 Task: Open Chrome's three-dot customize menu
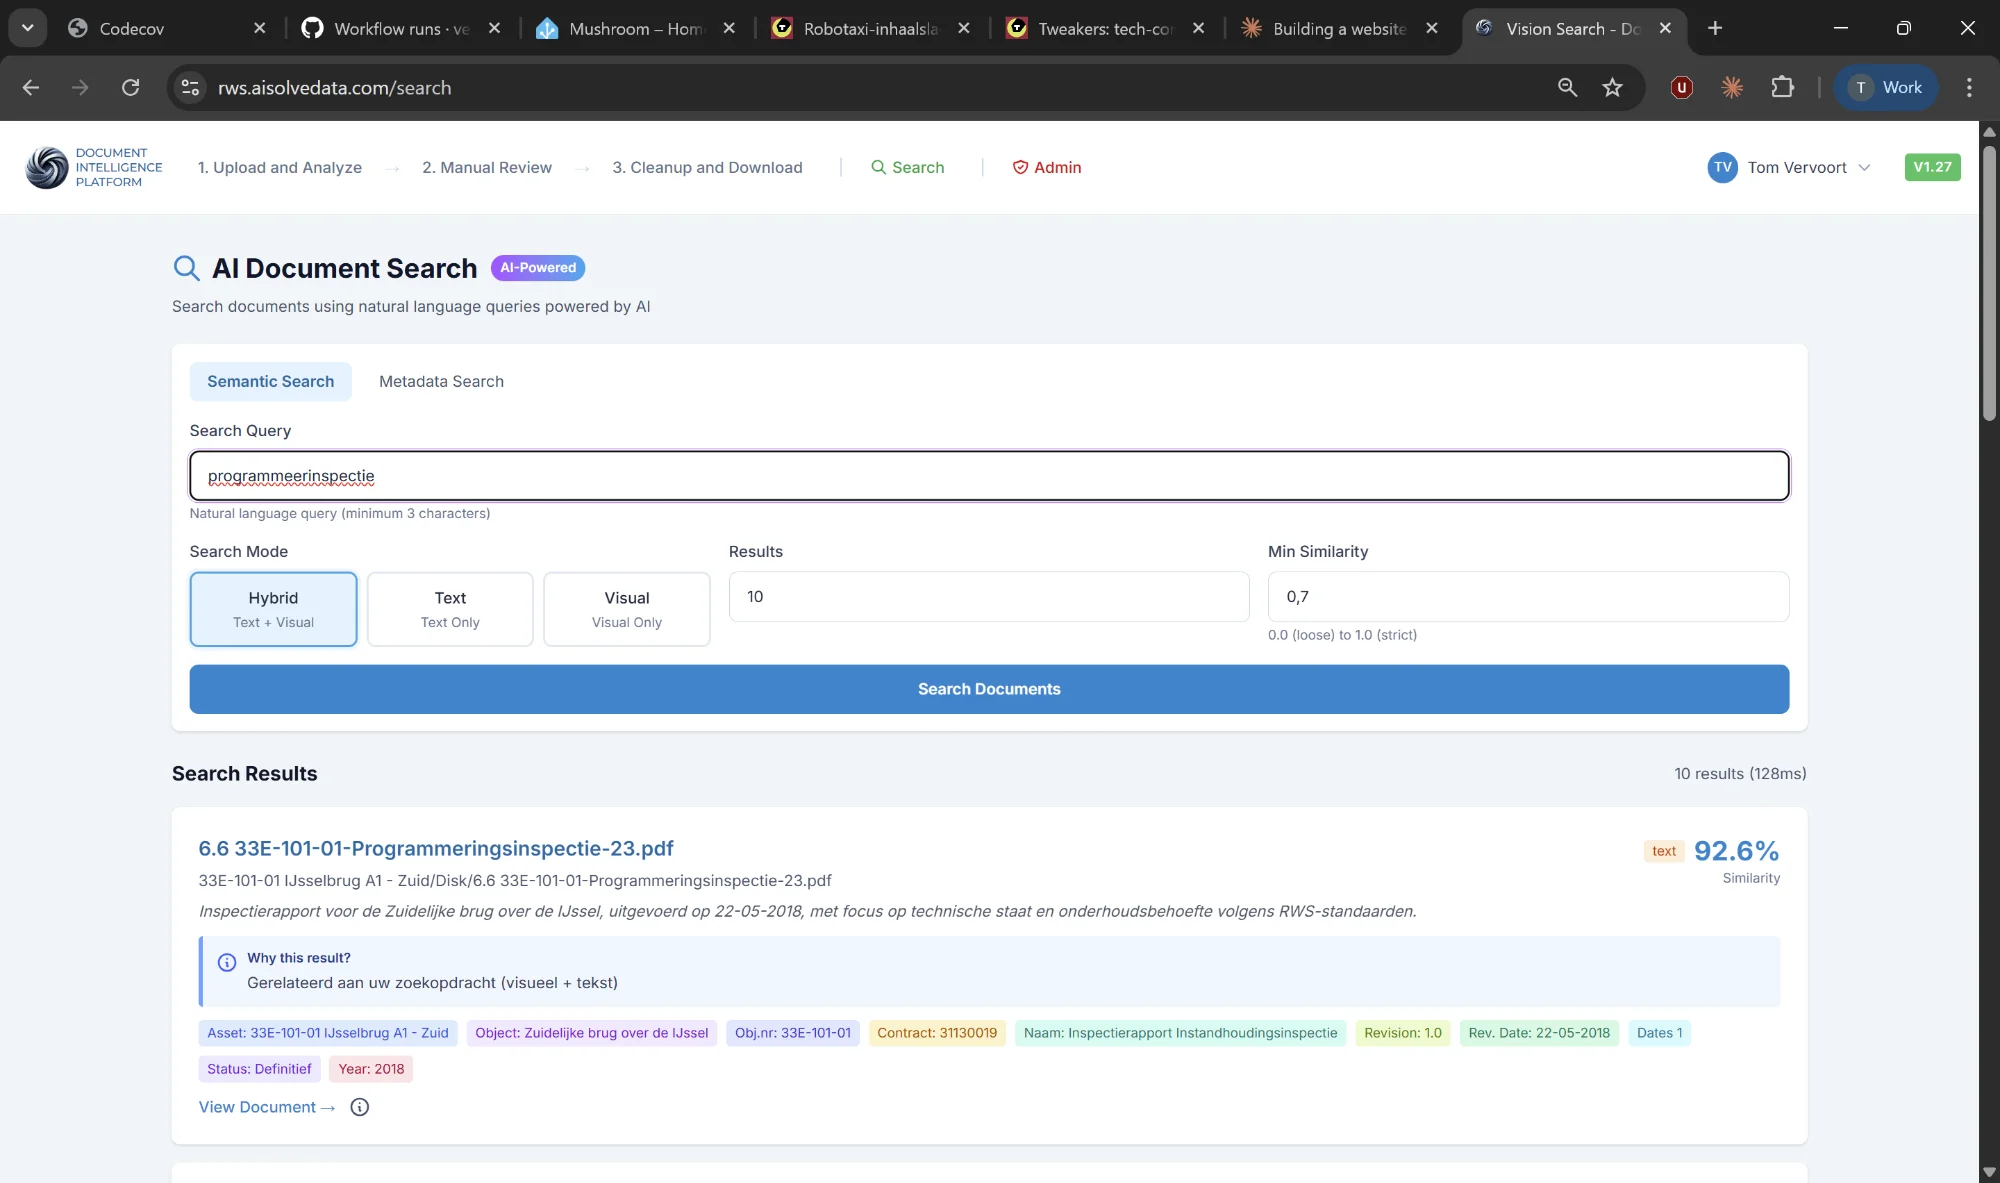(1968, 88)
